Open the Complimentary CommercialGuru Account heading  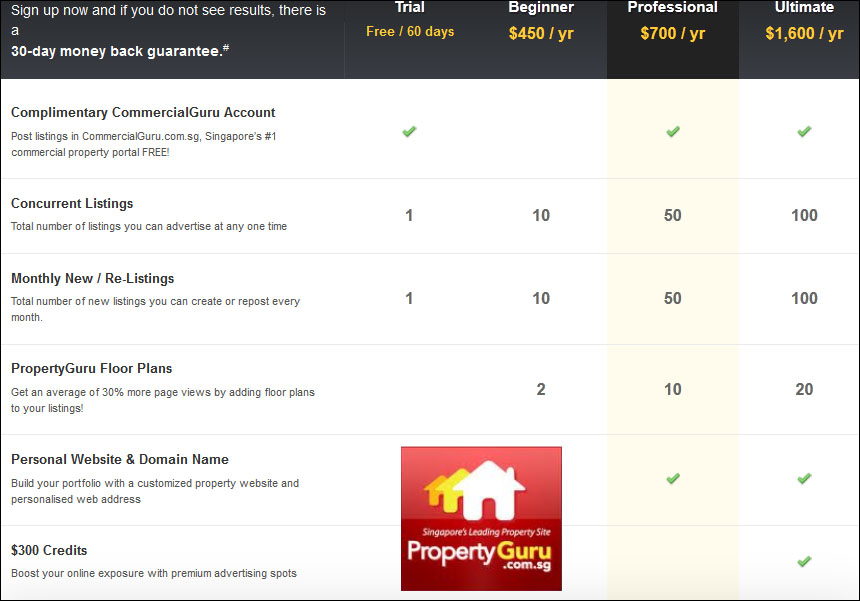(x=143, y=112)
